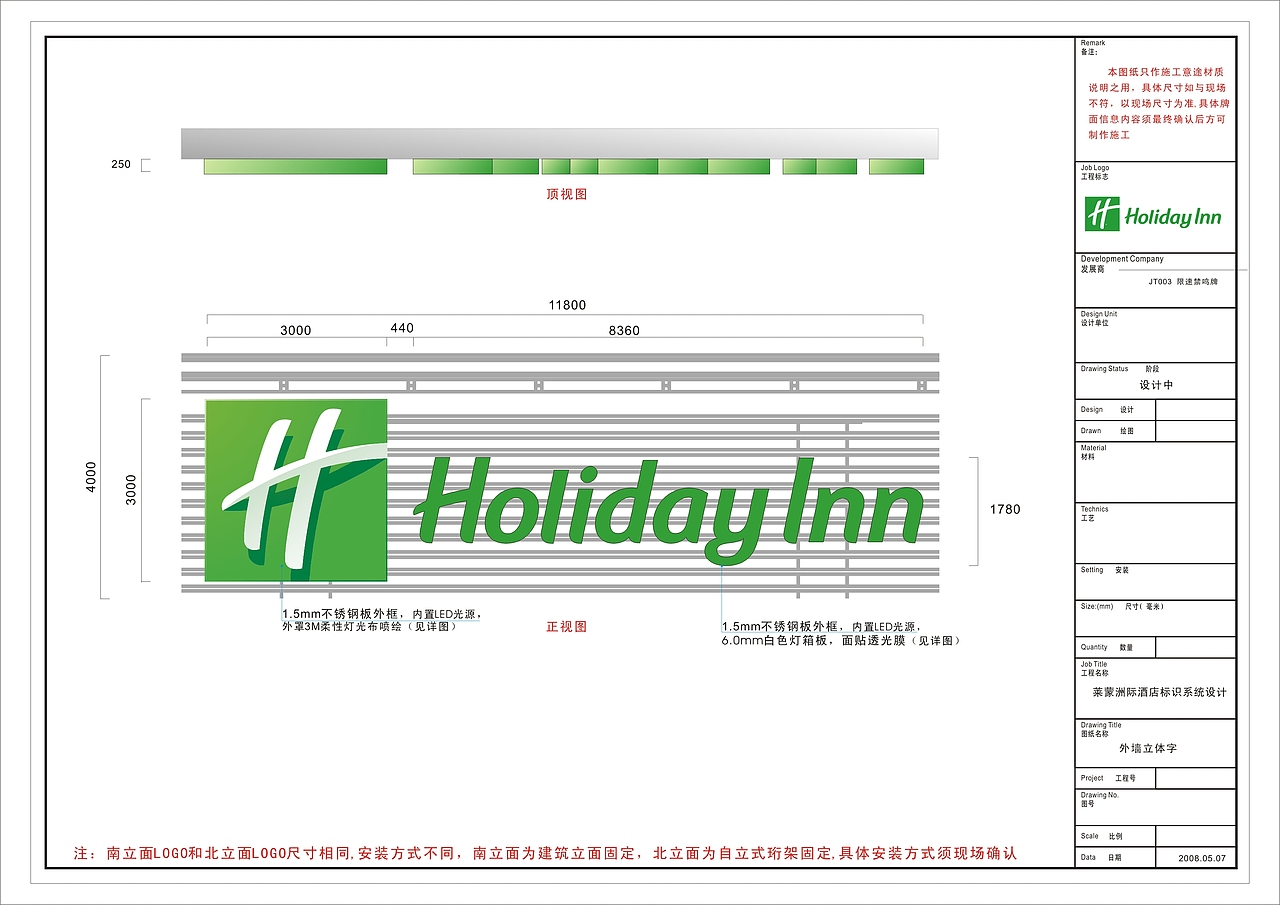Click the green H logo square in front view
The width and height of the screenshot is (1280, 905).
click(x=296, y=490)
